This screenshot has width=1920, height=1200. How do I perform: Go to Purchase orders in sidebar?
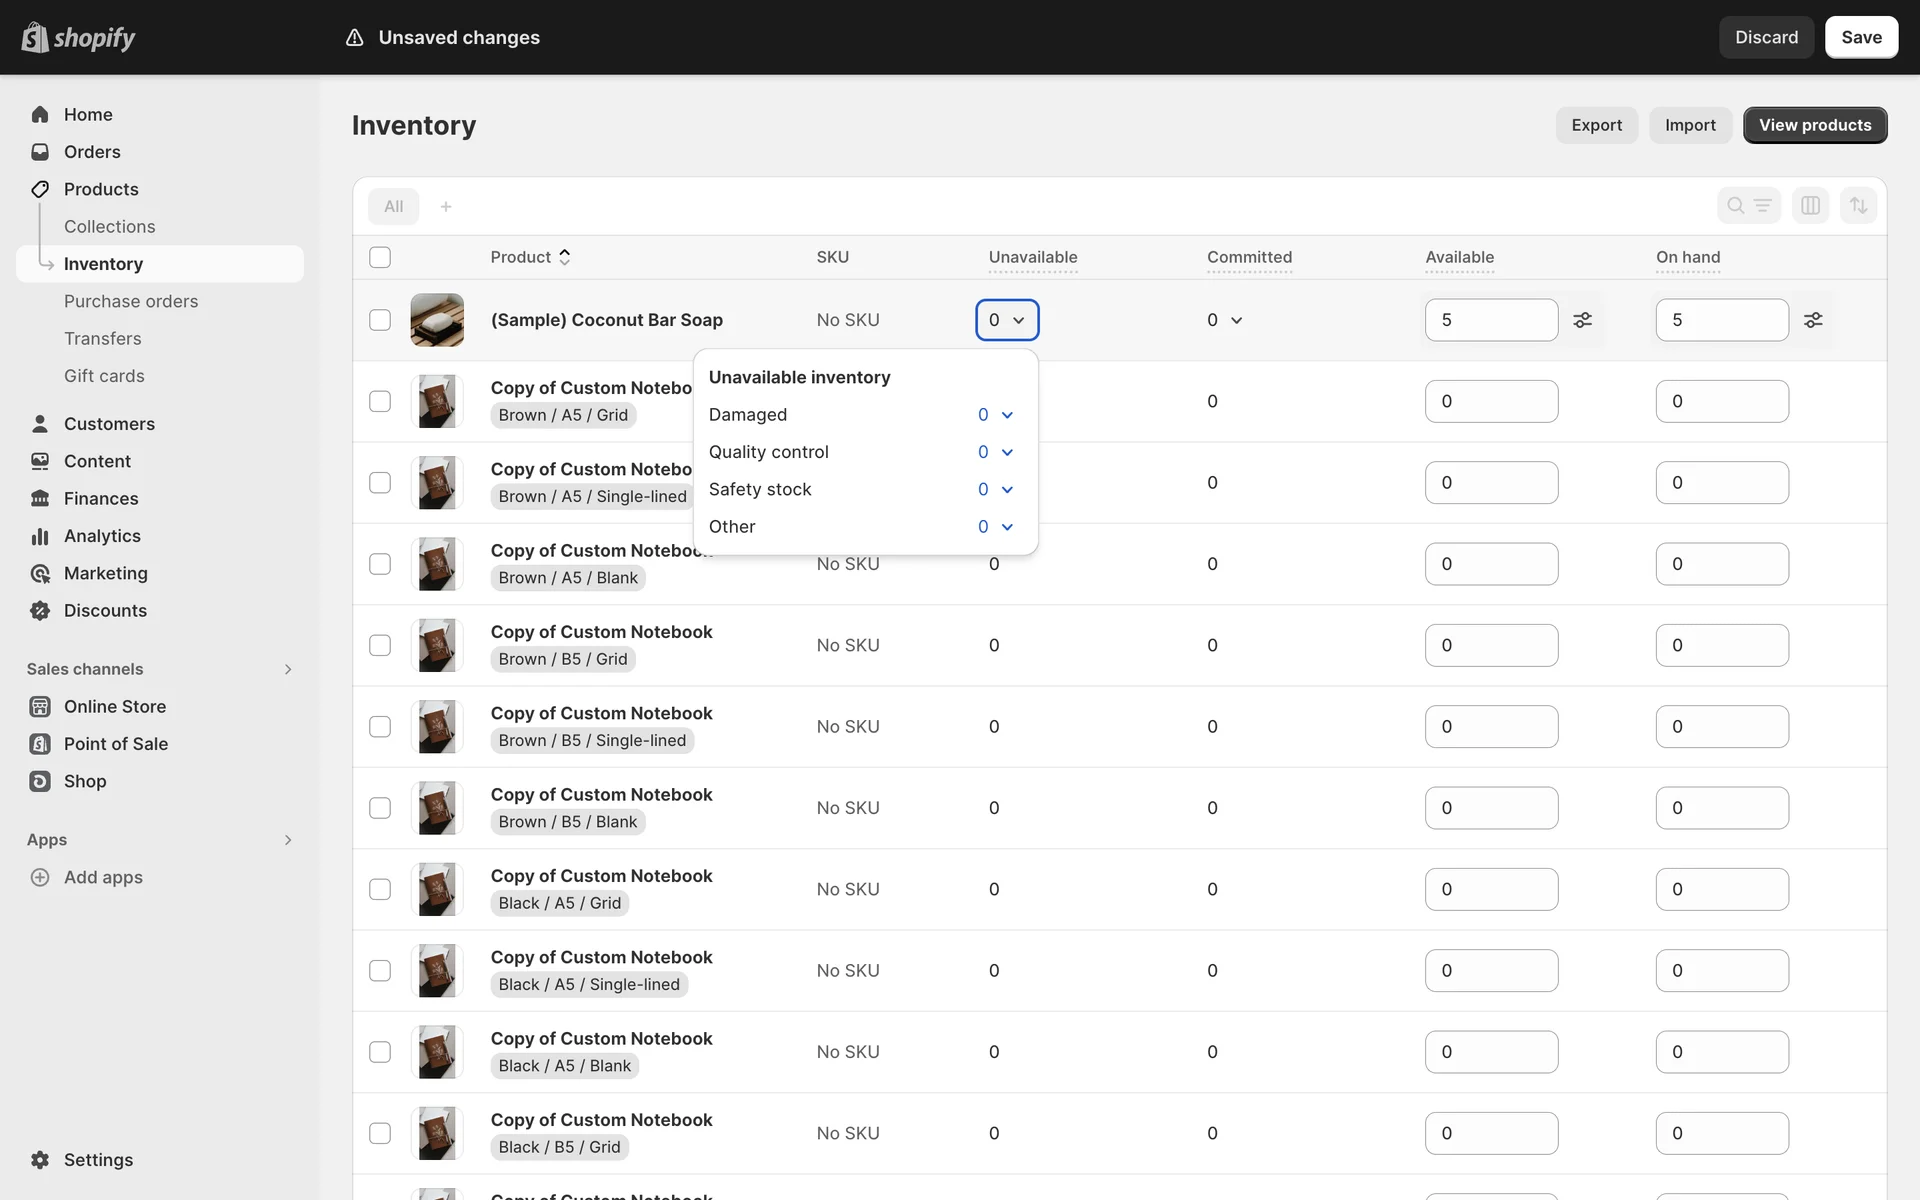tap(131, 301)
